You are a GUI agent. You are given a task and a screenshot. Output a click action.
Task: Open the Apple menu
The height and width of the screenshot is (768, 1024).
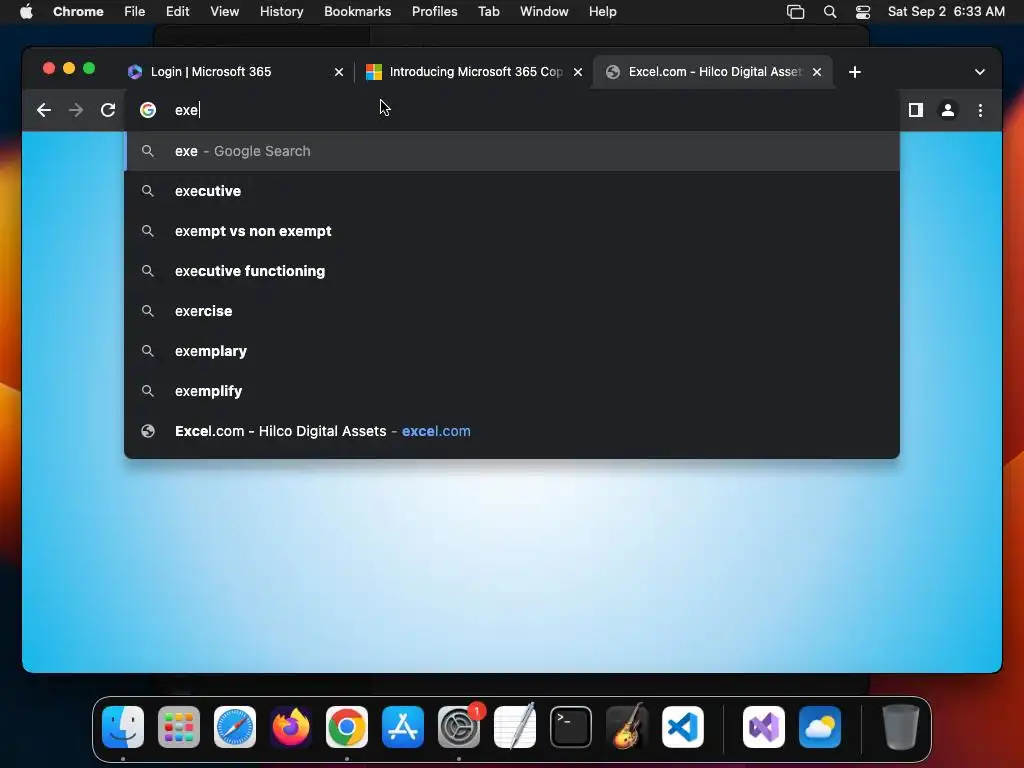pyautogui.click(x=26, y=12)
